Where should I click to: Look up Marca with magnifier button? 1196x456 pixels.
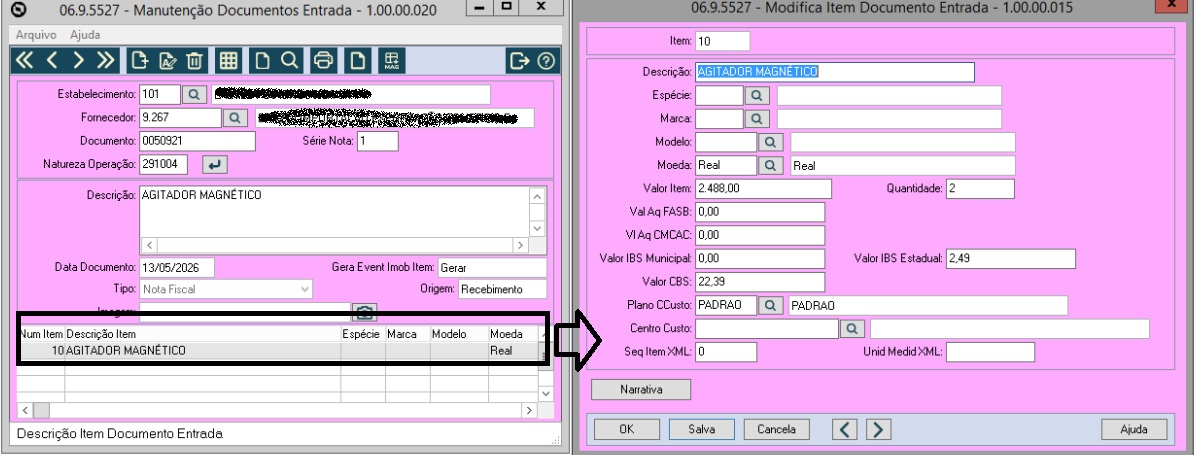click(756, 119)
